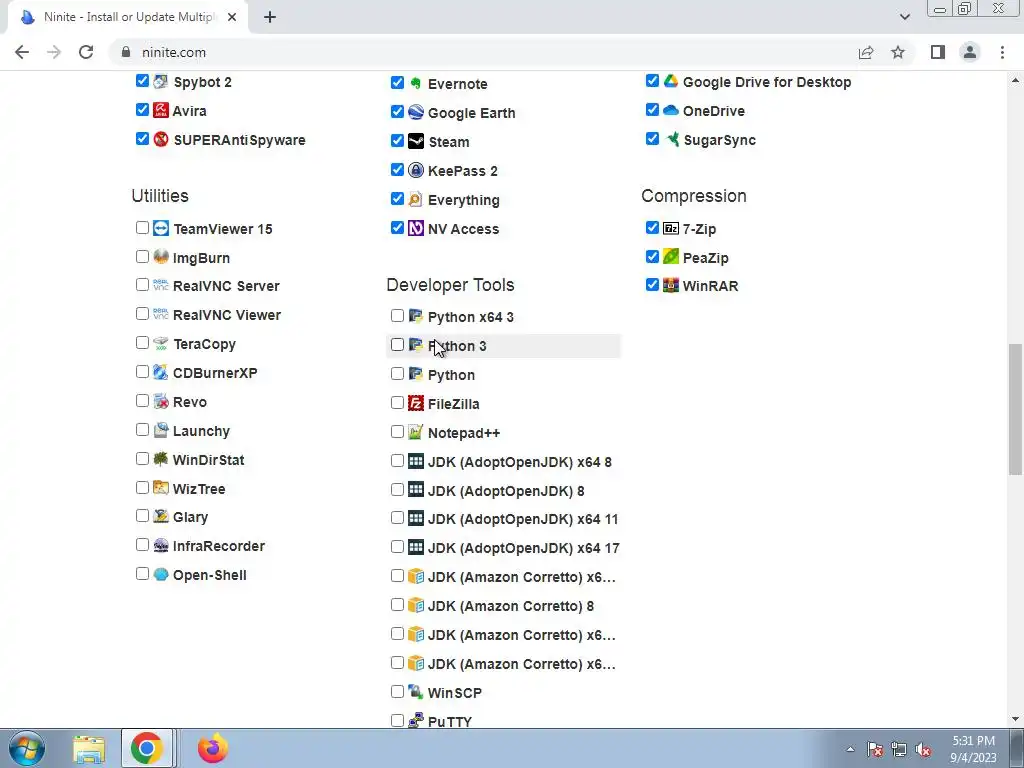Image resolution: width=1024 pixels, height=768 pixels.
Task: Check the JDK (AdoptOpenJDK) x64 17 checkbox
Action: pyautogui.click(x=397, y=547)
